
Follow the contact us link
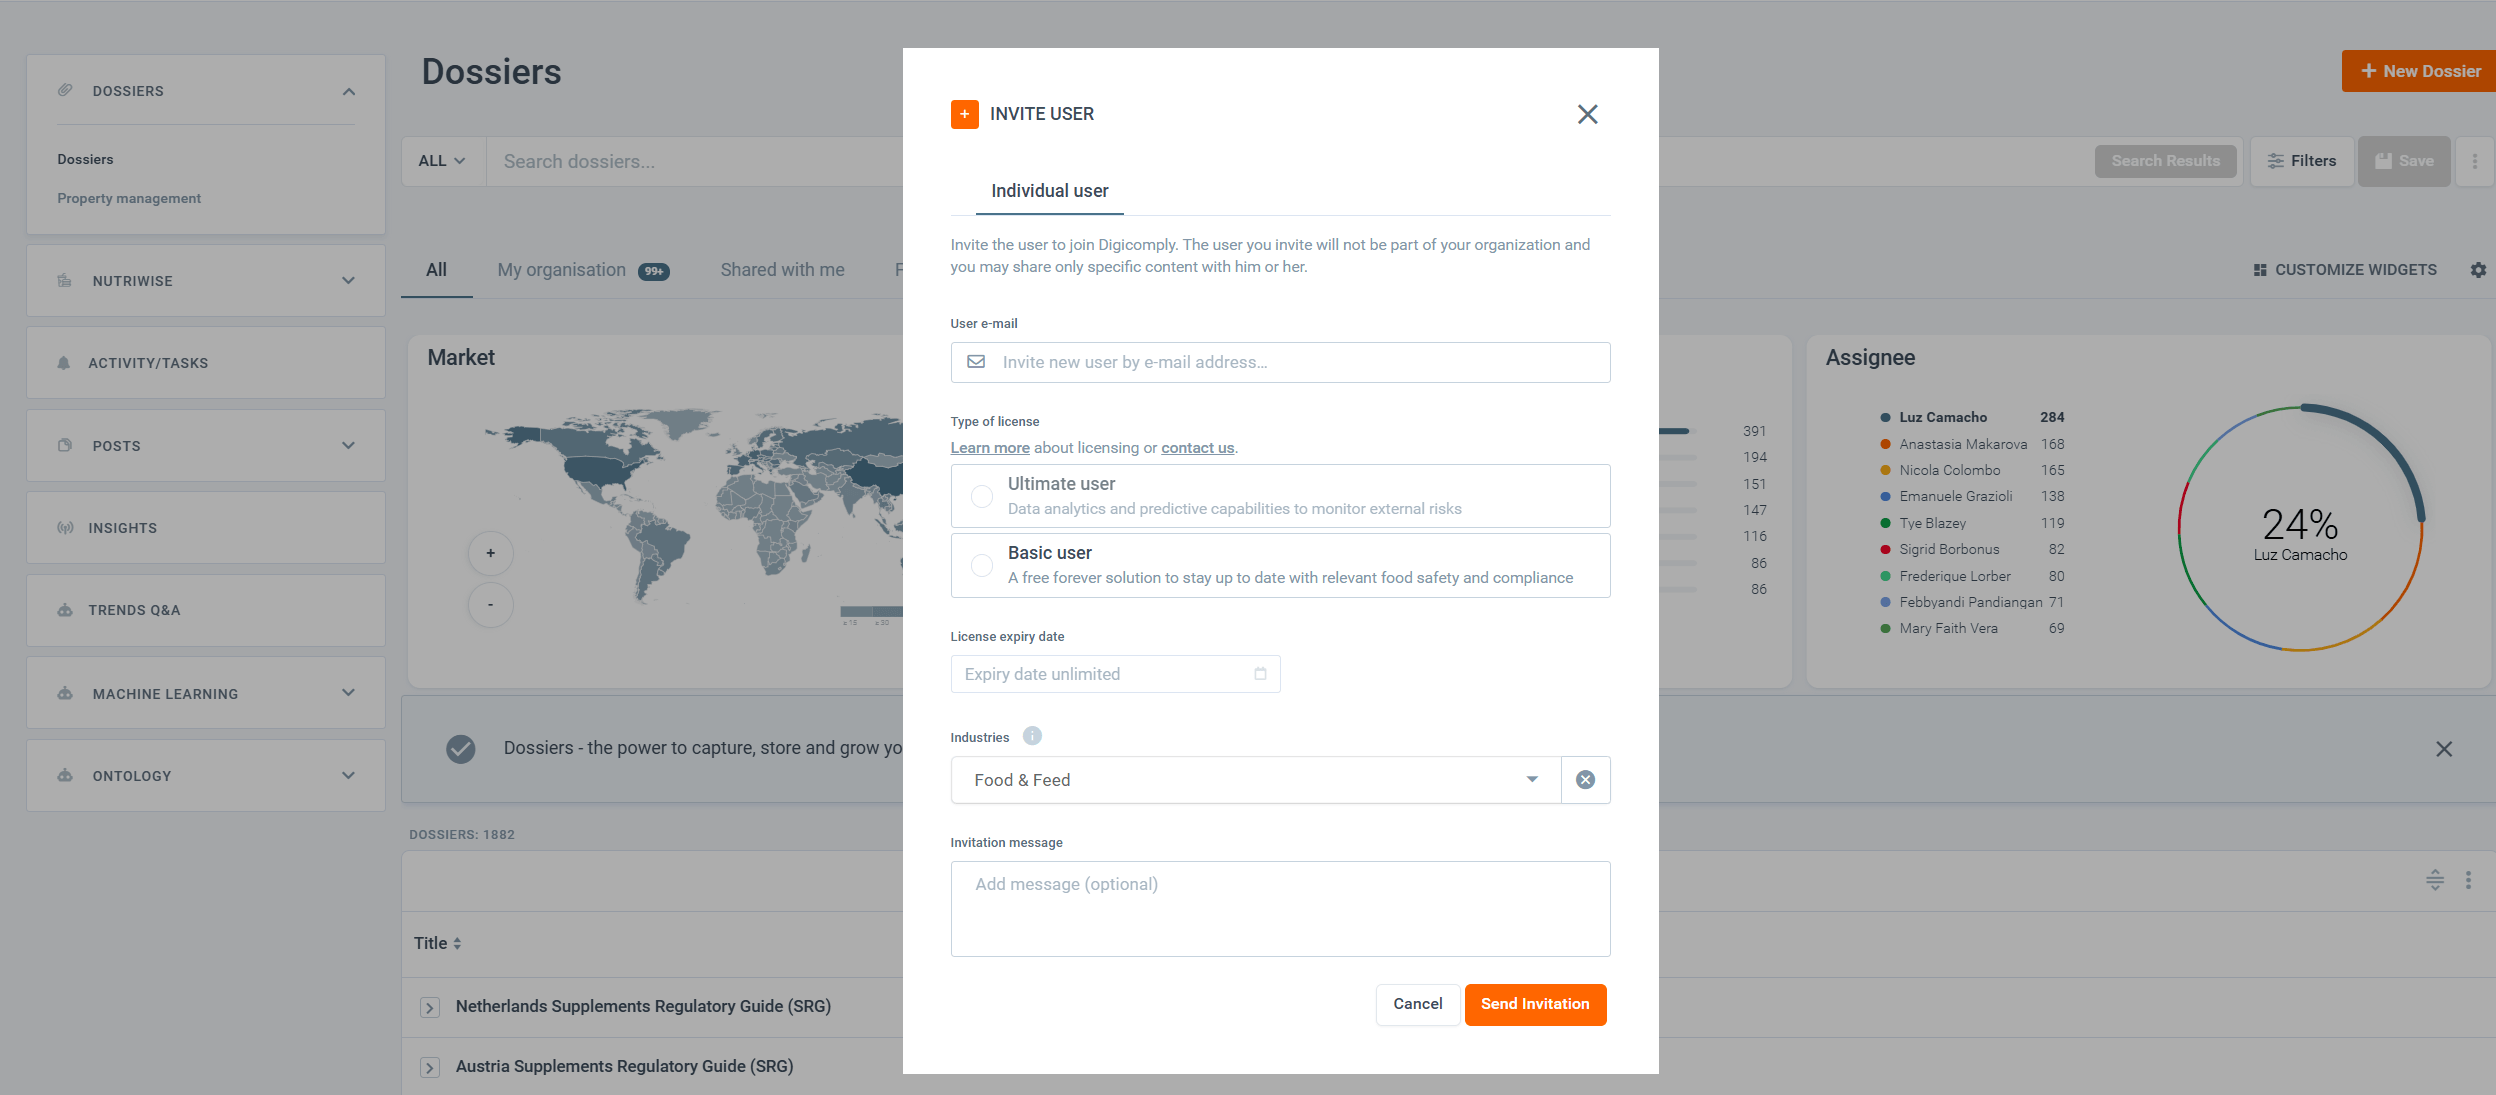(x=1197, y=448)
